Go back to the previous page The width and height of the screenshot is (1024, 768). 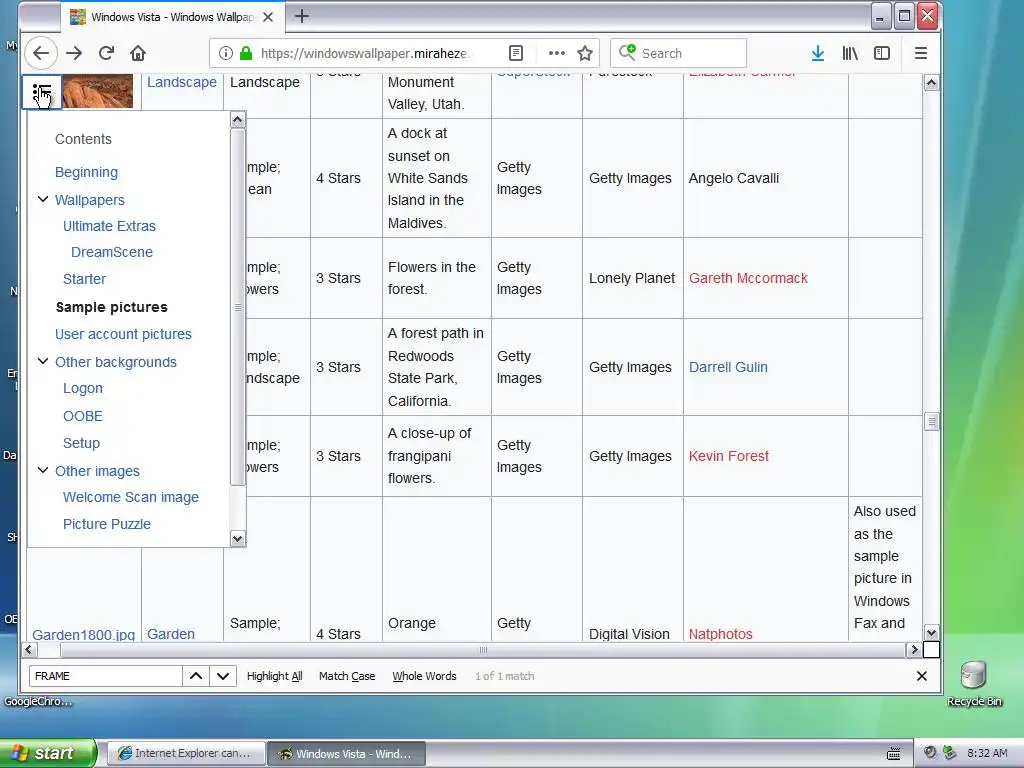click(x=41, y=54)
